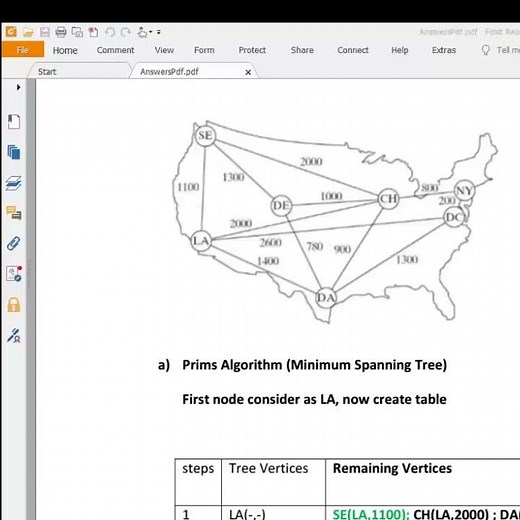The height and width of the screenshot is (520, 520).
Task: Click the 800 edge weight label
Action: (430, 188)
